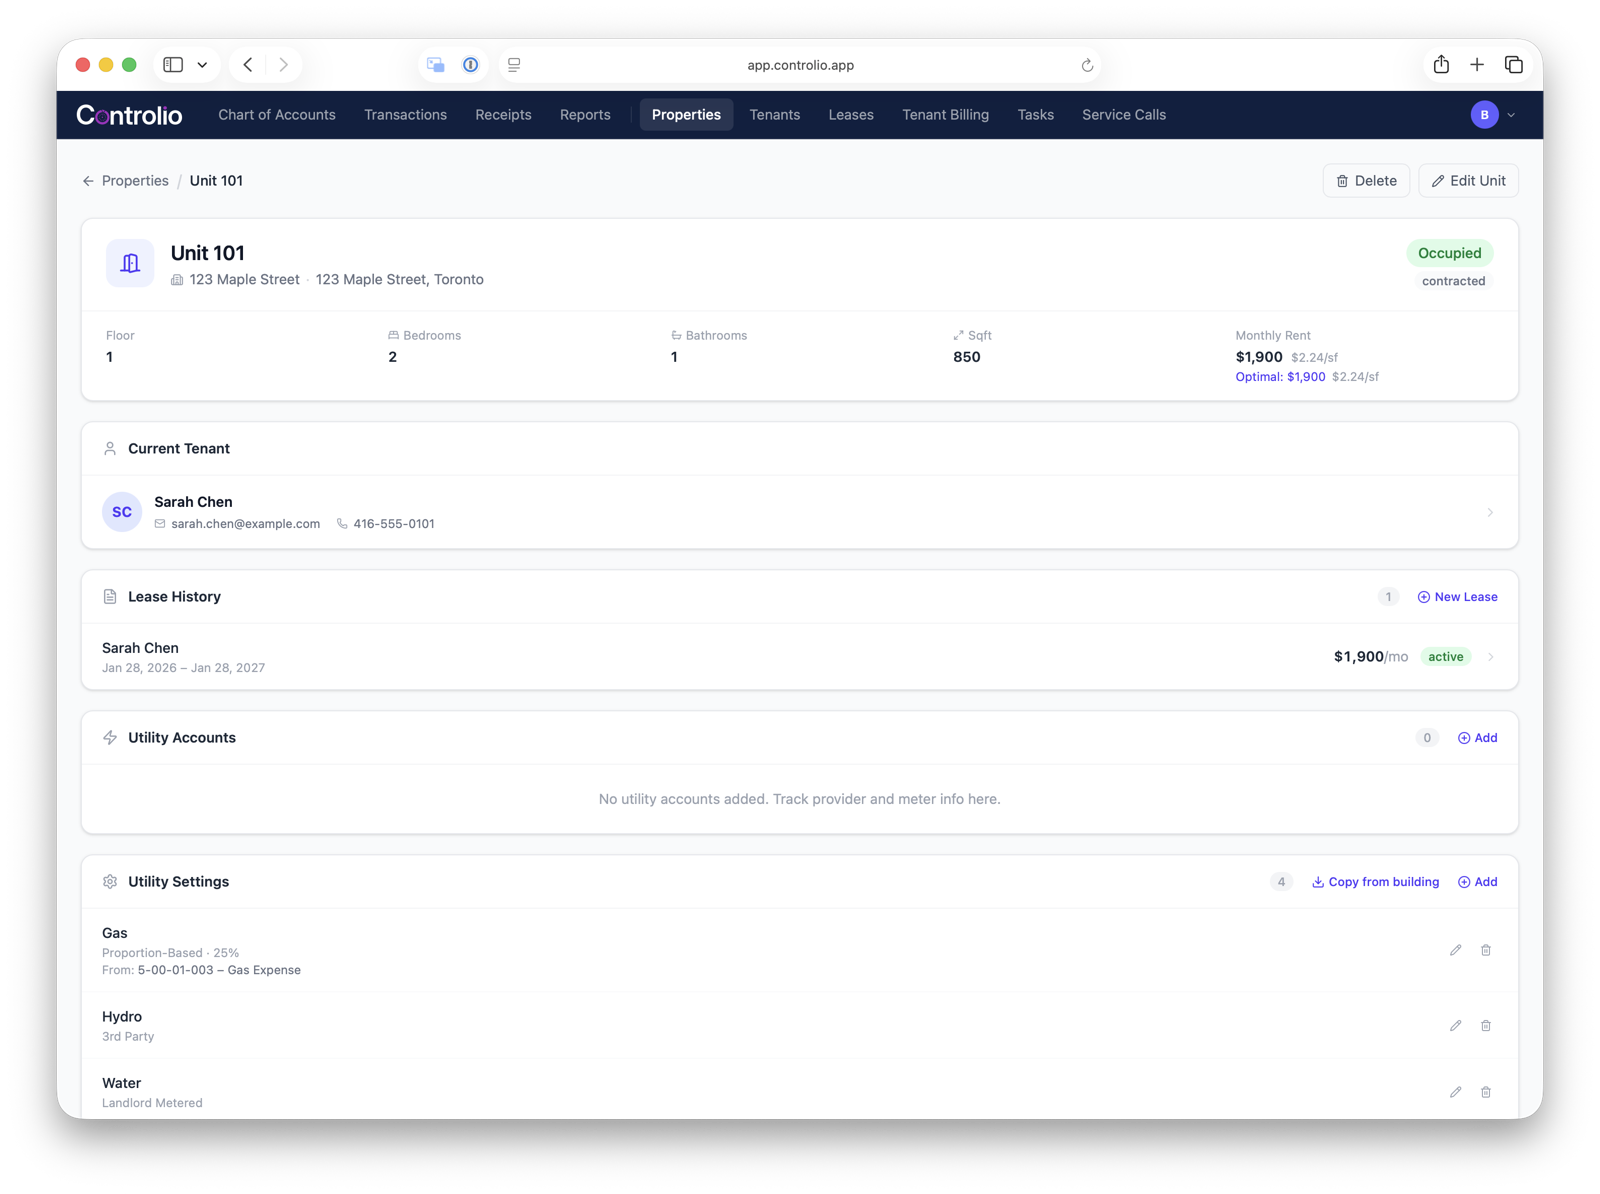1600x1194 pixels.
Task: Click the Optimal: $1,900 rent text
Action: point(1280,377)
